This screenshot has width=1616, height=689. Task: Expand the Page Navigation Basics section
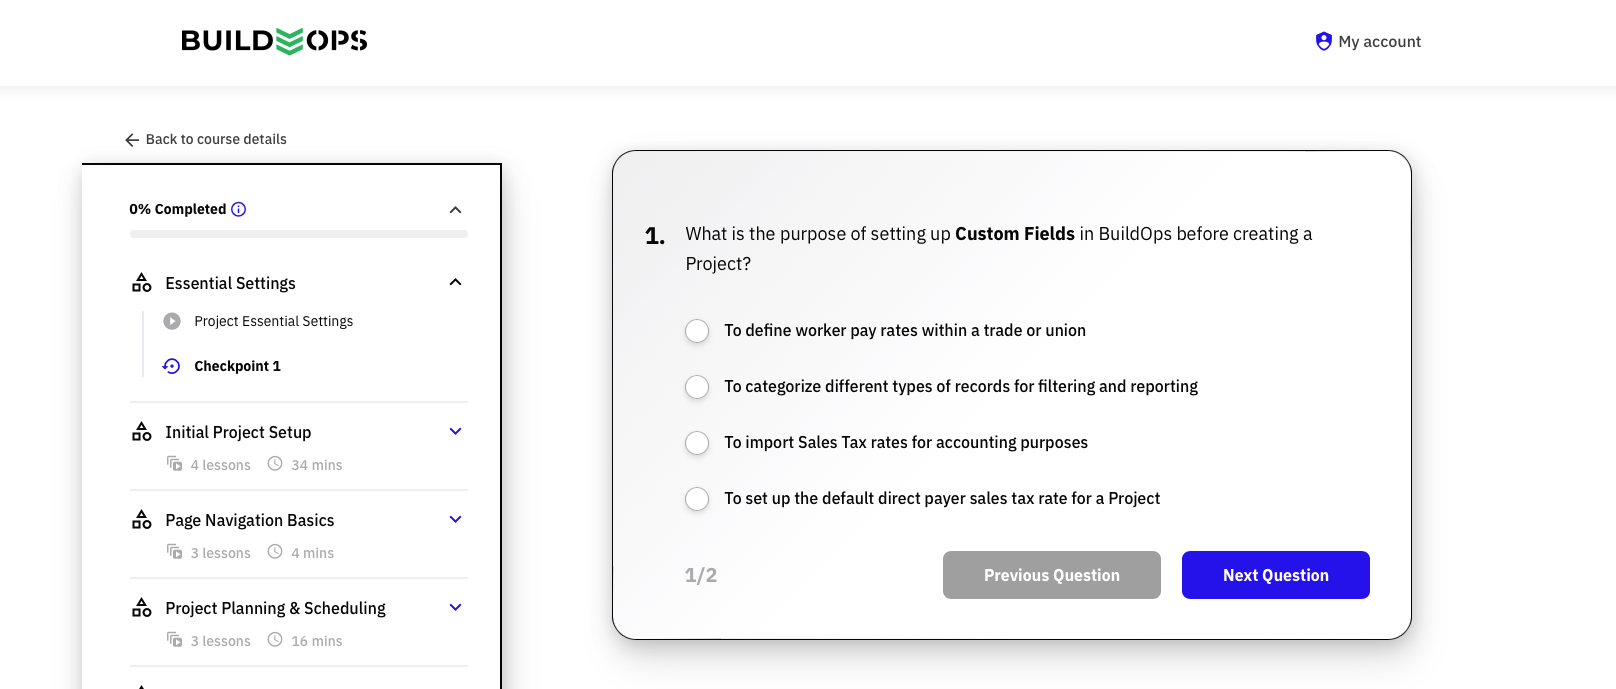(x=456, y=519)
